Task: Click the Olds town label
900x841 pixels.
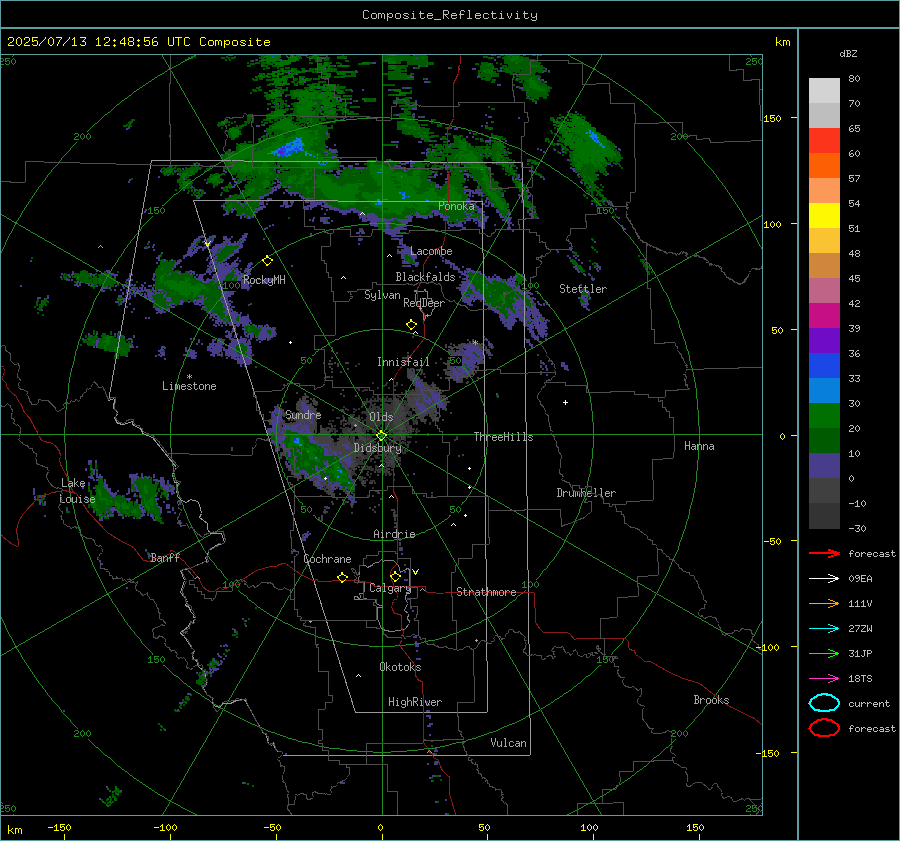Action: [381, 417]
